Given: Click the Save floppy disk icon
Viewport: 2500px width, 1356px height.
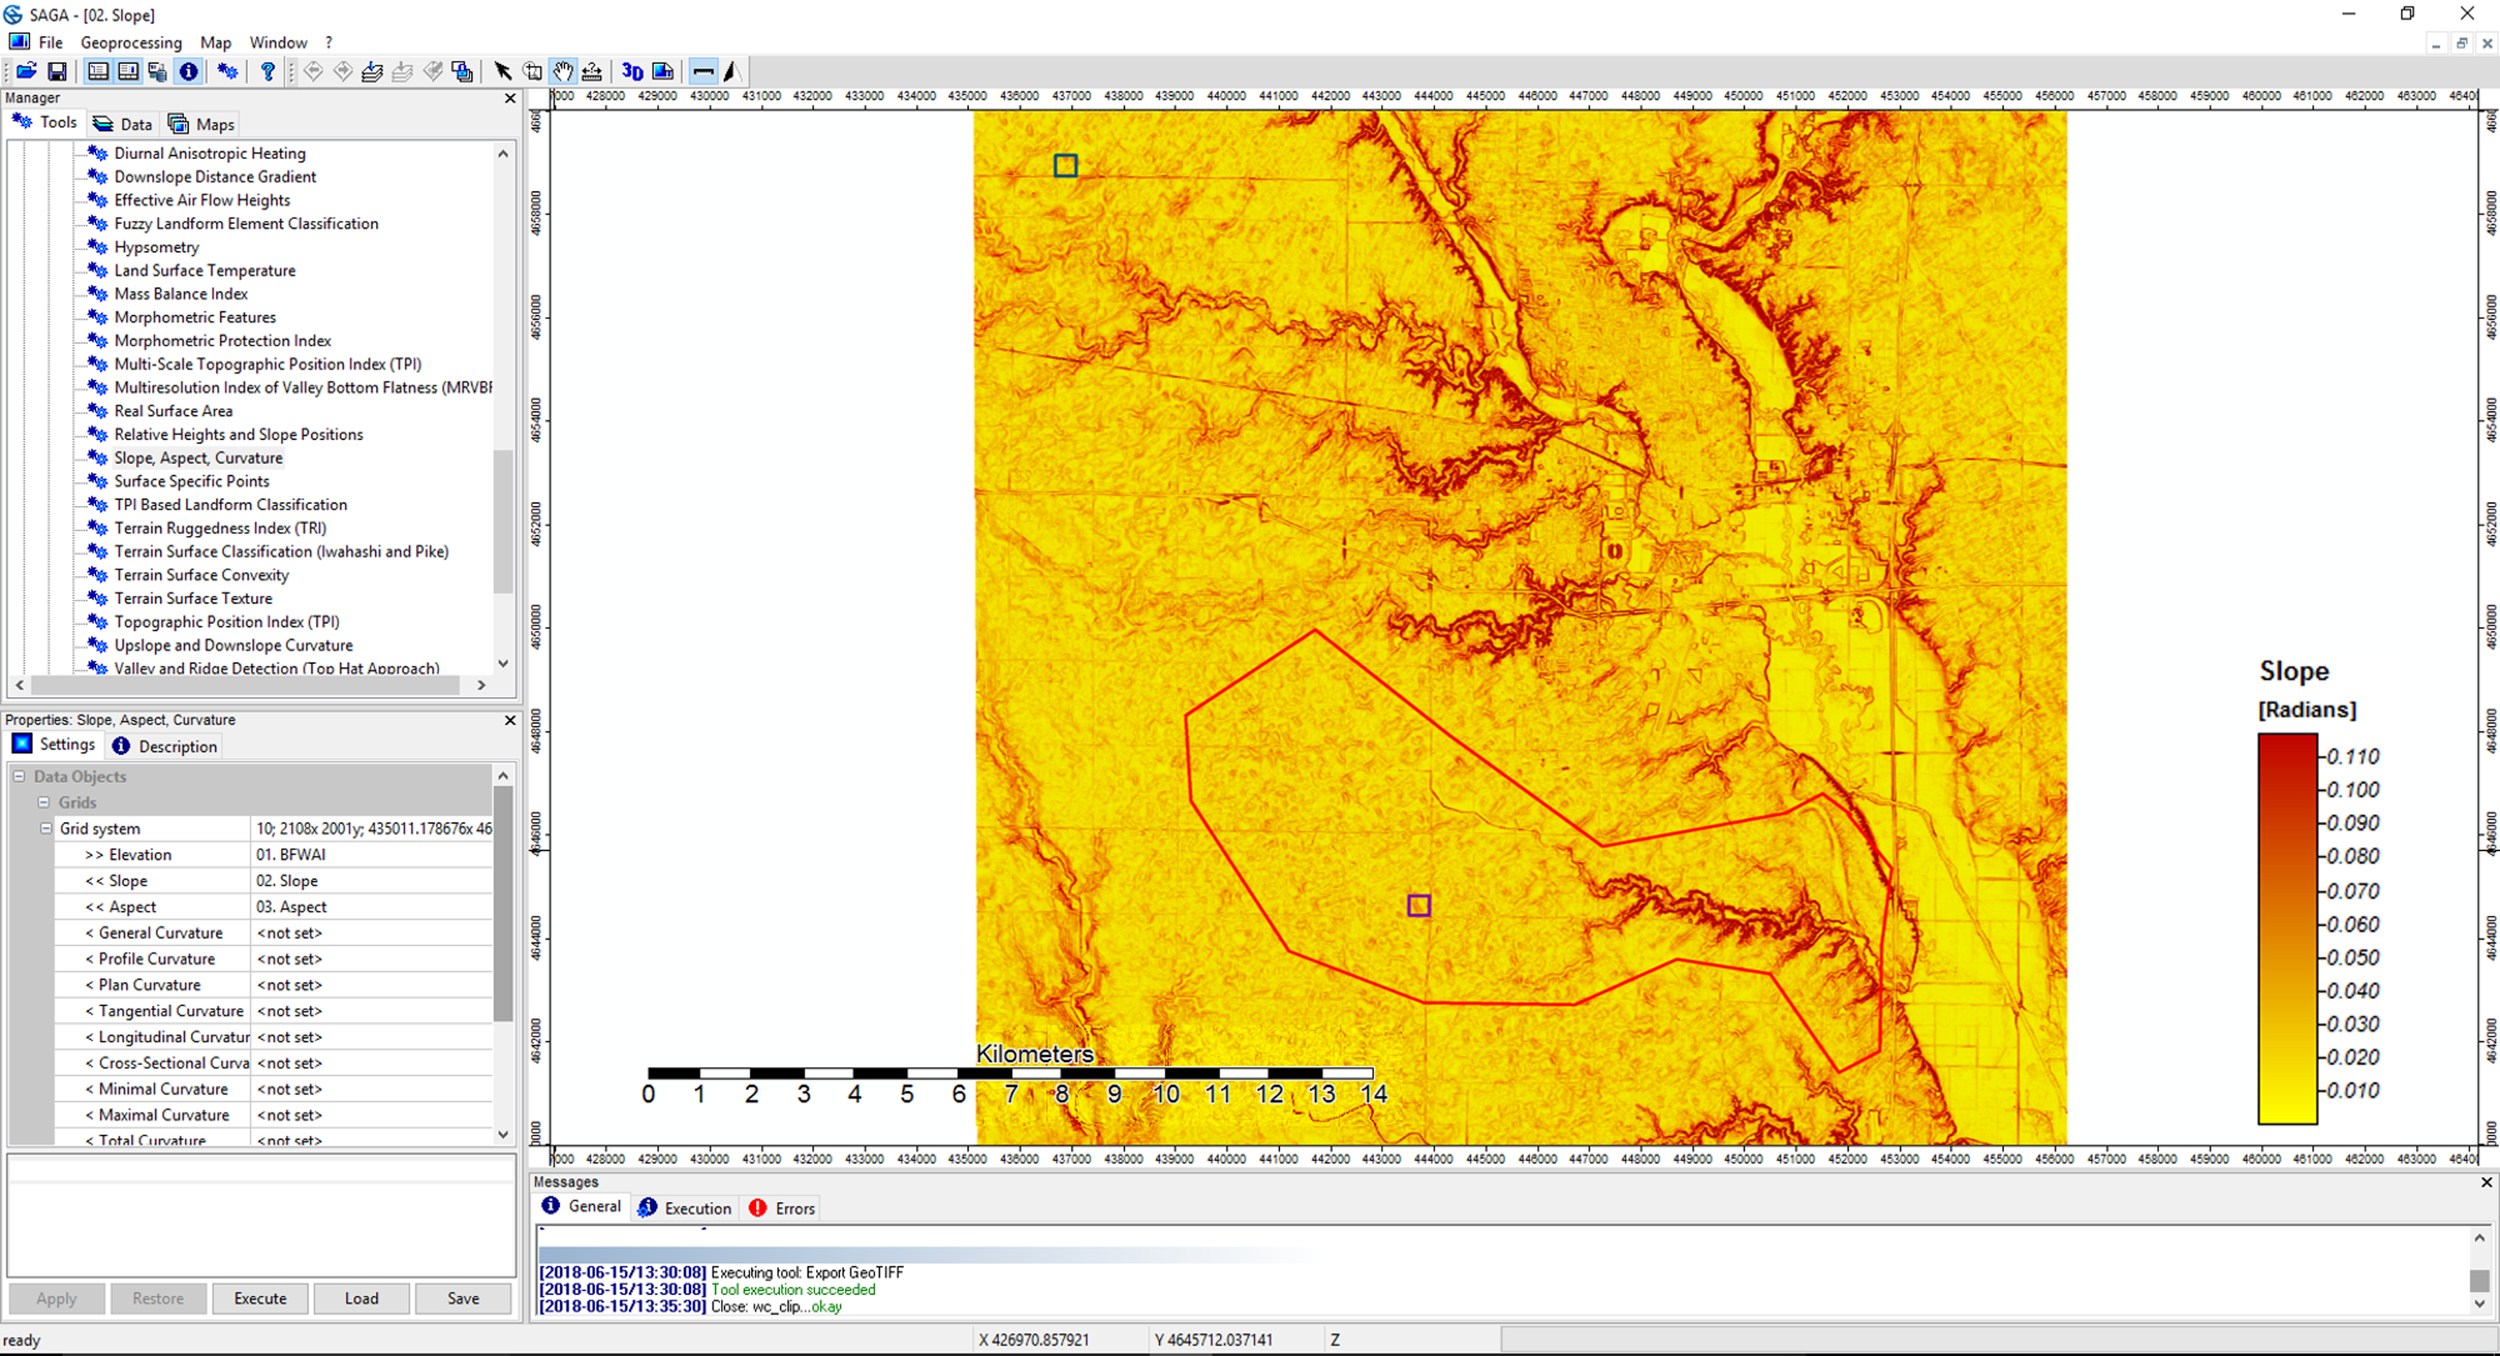Looking at the screenshot, I should [x=57, y=71].
